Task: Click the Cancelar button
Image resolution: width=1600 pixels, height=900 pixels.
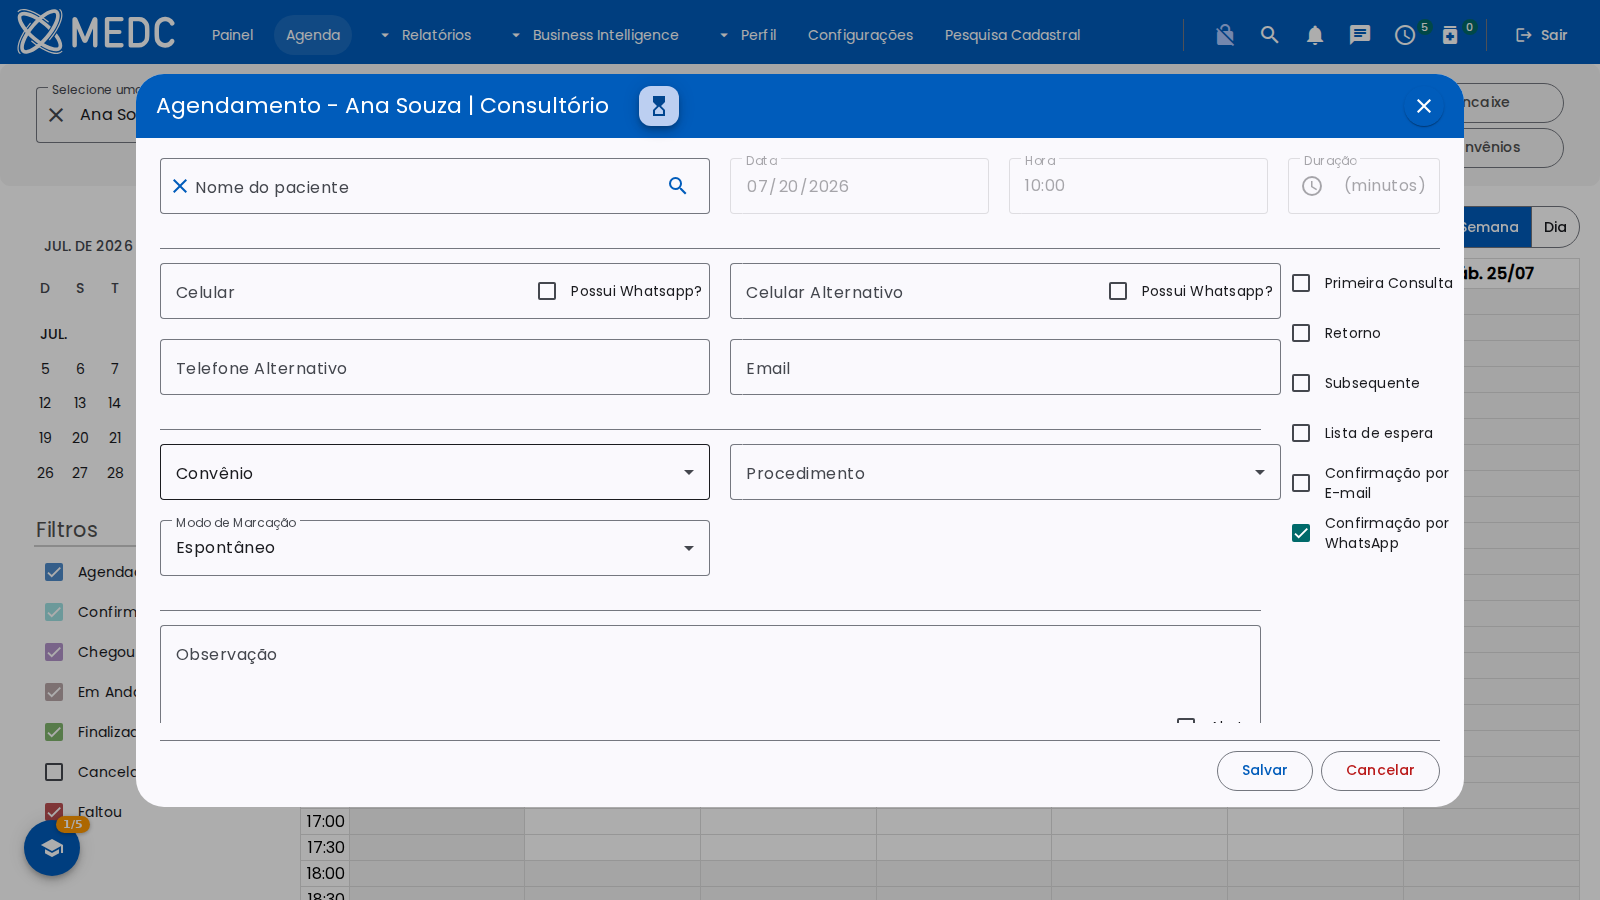Action: [1380, 771]
